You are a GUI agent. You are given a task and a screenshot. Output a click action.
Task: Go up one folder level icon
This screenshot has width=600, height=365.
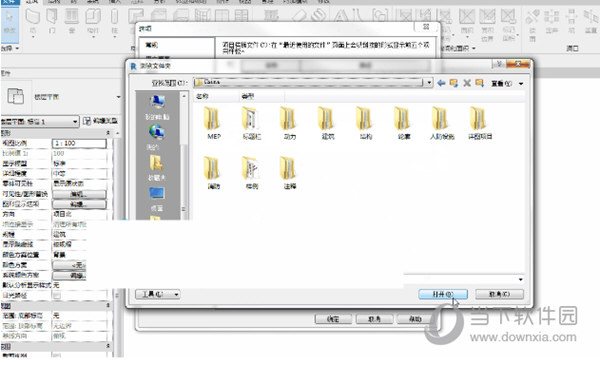coord(454,83)
